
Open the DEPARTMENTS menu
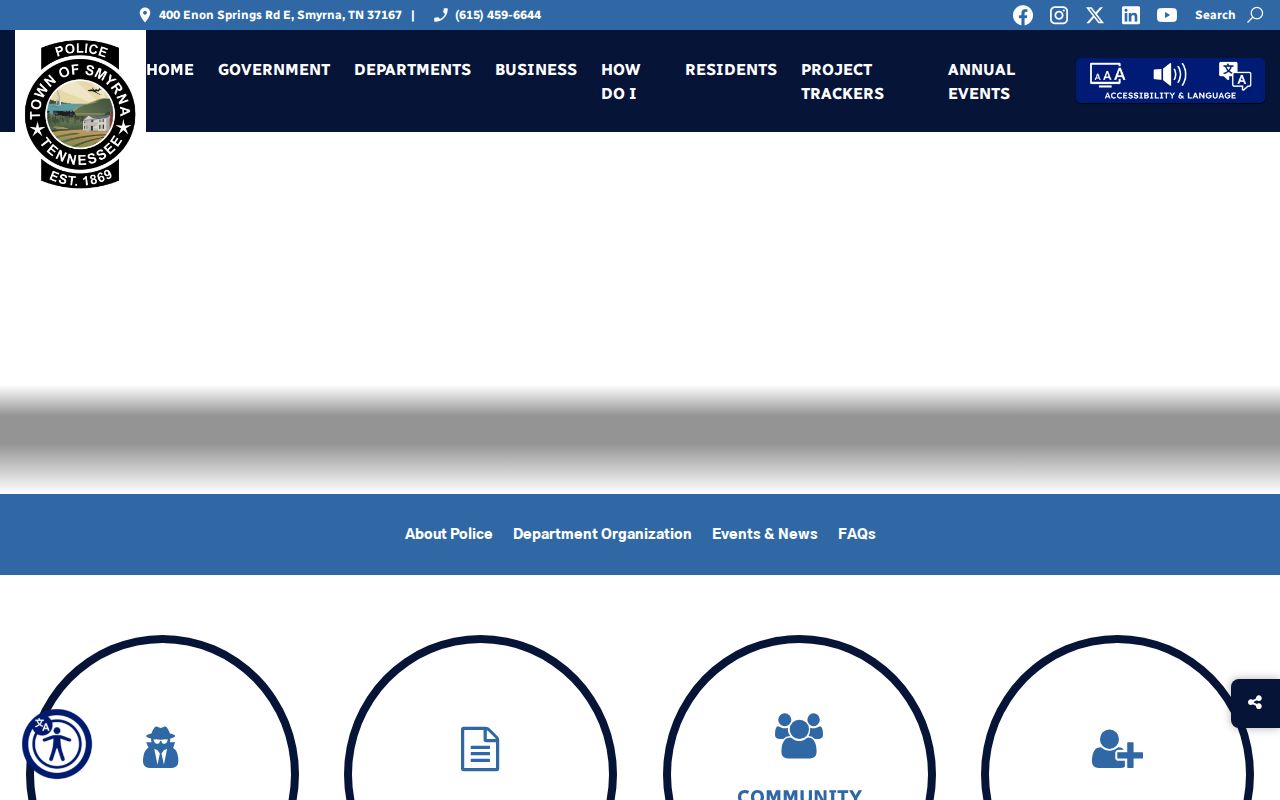pos(412,70)
